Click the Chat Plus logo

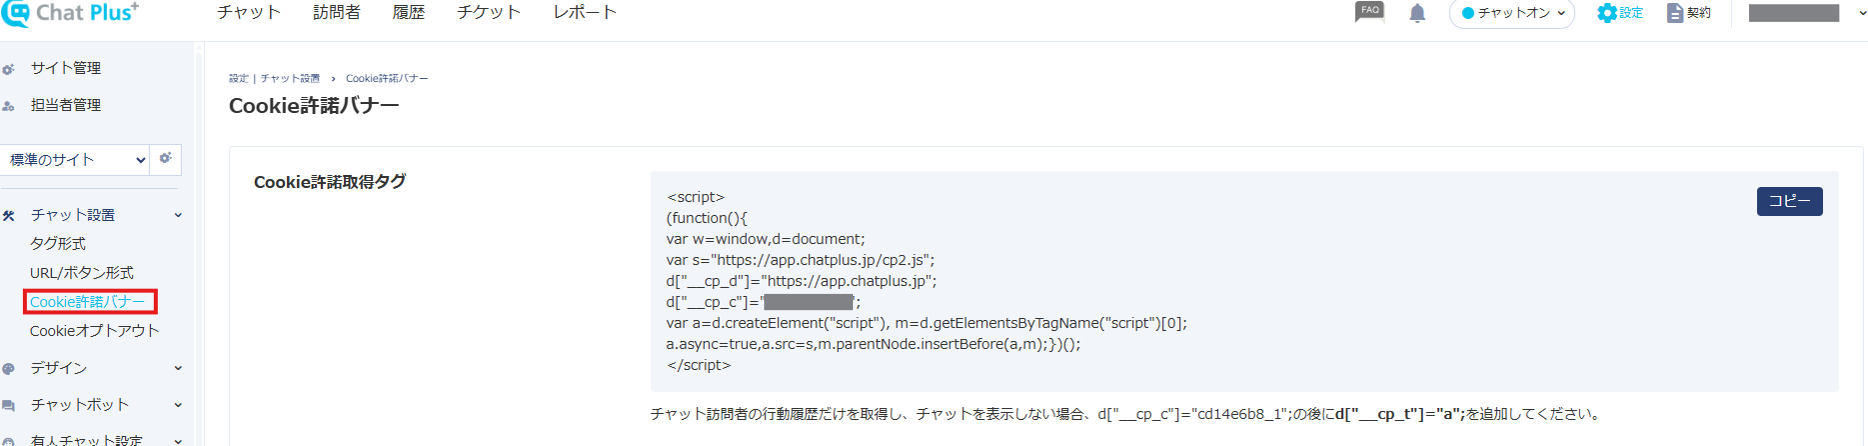click(70, 13)
